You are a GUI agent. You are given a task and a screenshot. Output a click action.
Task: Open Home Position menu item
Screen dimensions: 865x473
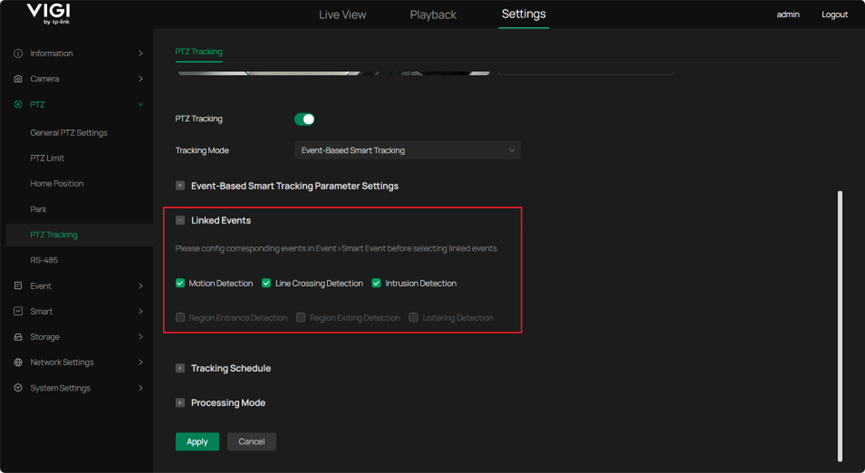[x=57, y=183]
